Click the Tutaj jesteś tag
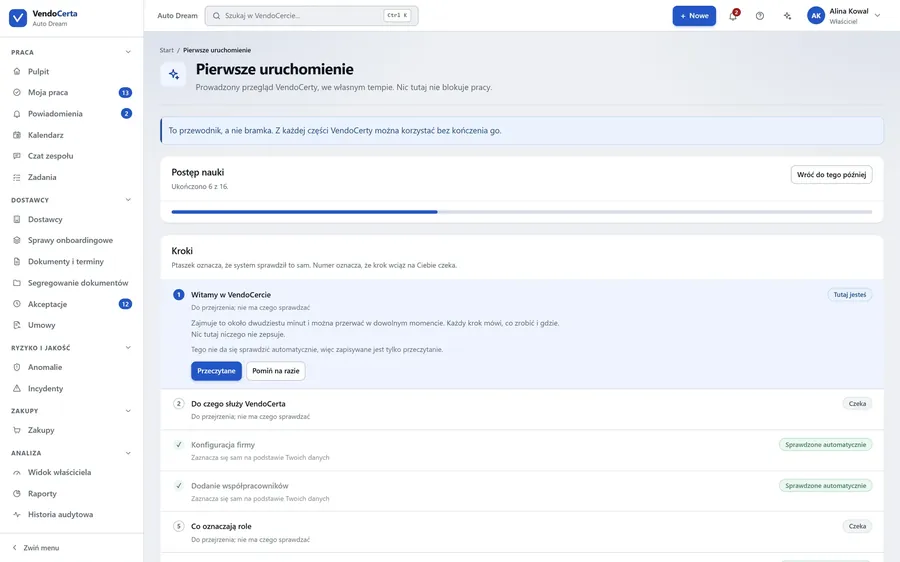This screenshot has width=900, height=562. pyautogui.click(x=849, y=294)
